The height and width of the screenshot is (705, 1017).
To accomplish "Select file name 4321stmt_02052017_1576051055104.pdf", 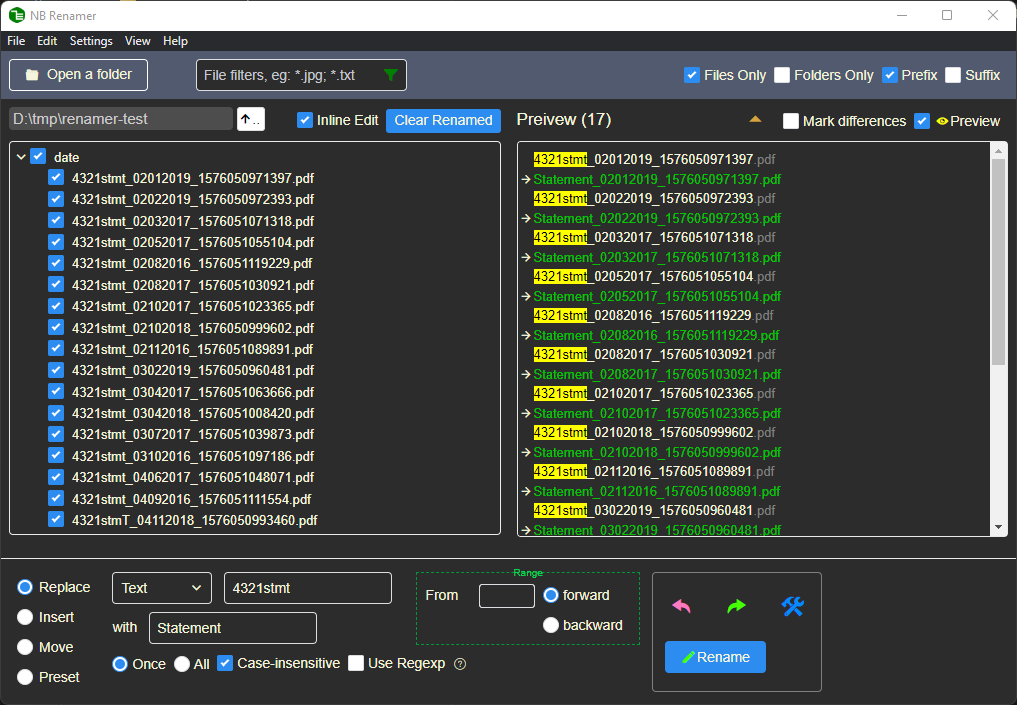I will coord(193,242).
